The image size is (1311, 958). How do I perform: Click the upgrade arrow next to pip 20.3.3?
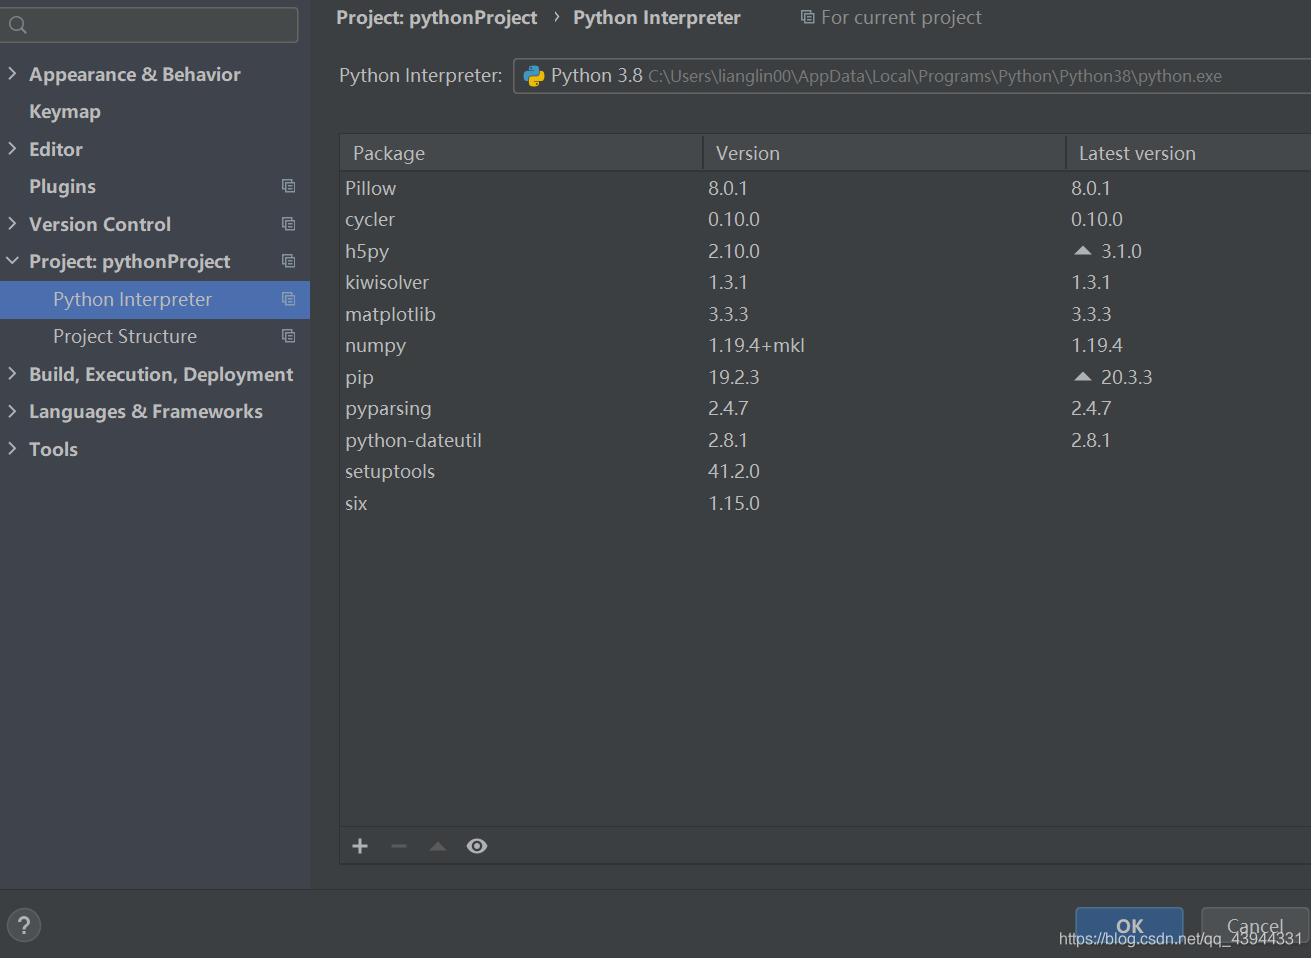click(x=1082, y=377)
